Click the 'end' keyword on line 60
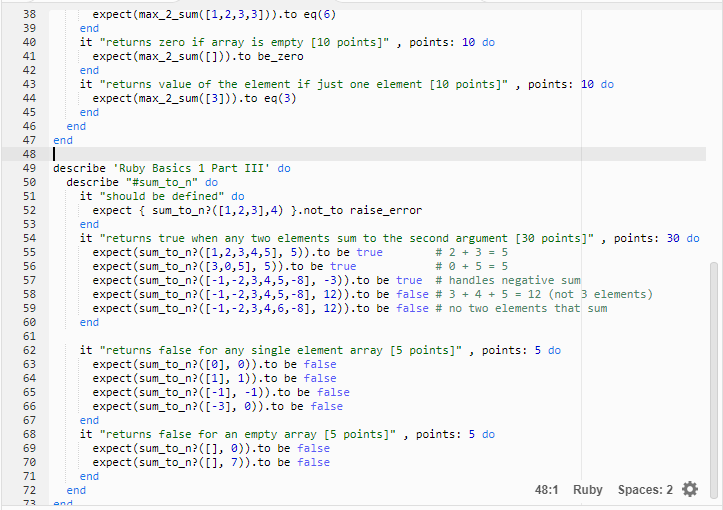723x510 pixels. [x=89, y=322]
